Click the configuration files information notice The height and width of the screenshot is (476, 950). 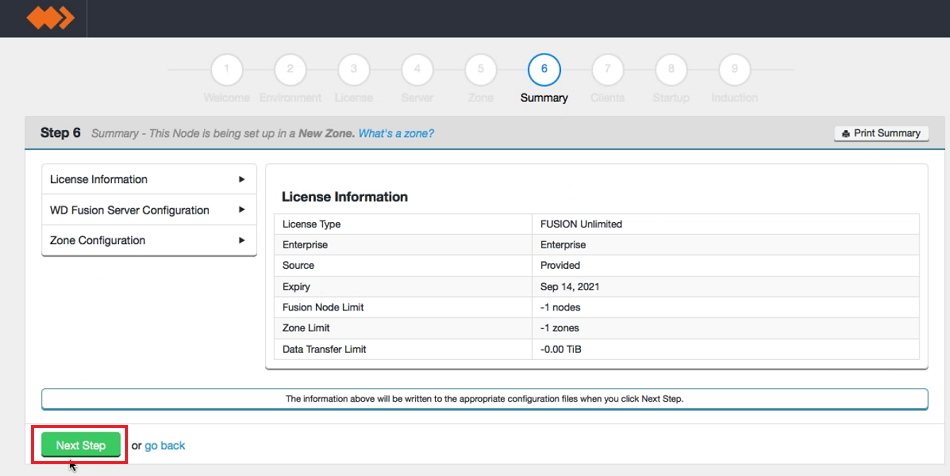click(485, 398)
